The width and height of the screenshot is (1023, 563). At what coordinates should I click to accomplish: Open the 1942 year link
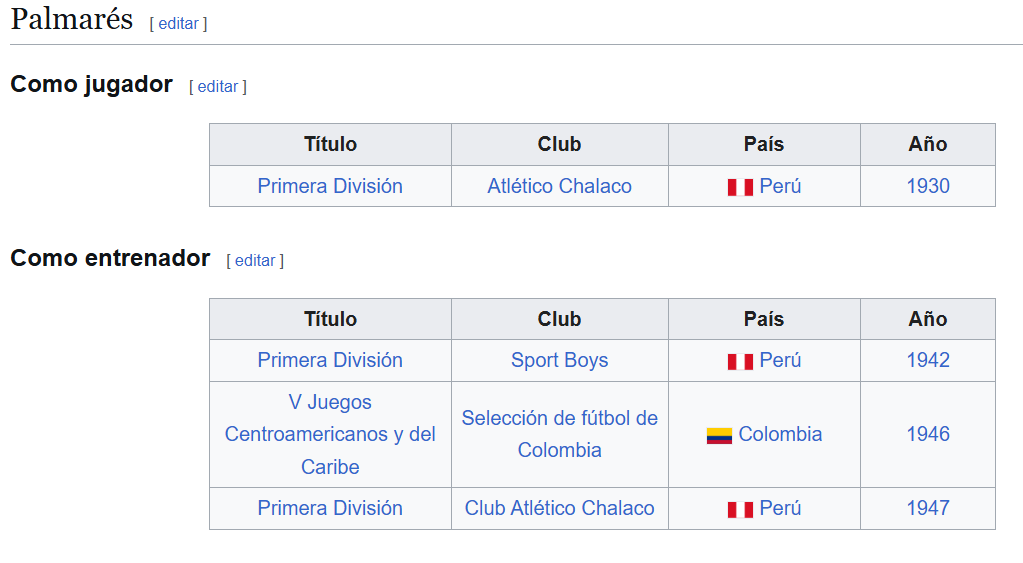click(927, 360)
